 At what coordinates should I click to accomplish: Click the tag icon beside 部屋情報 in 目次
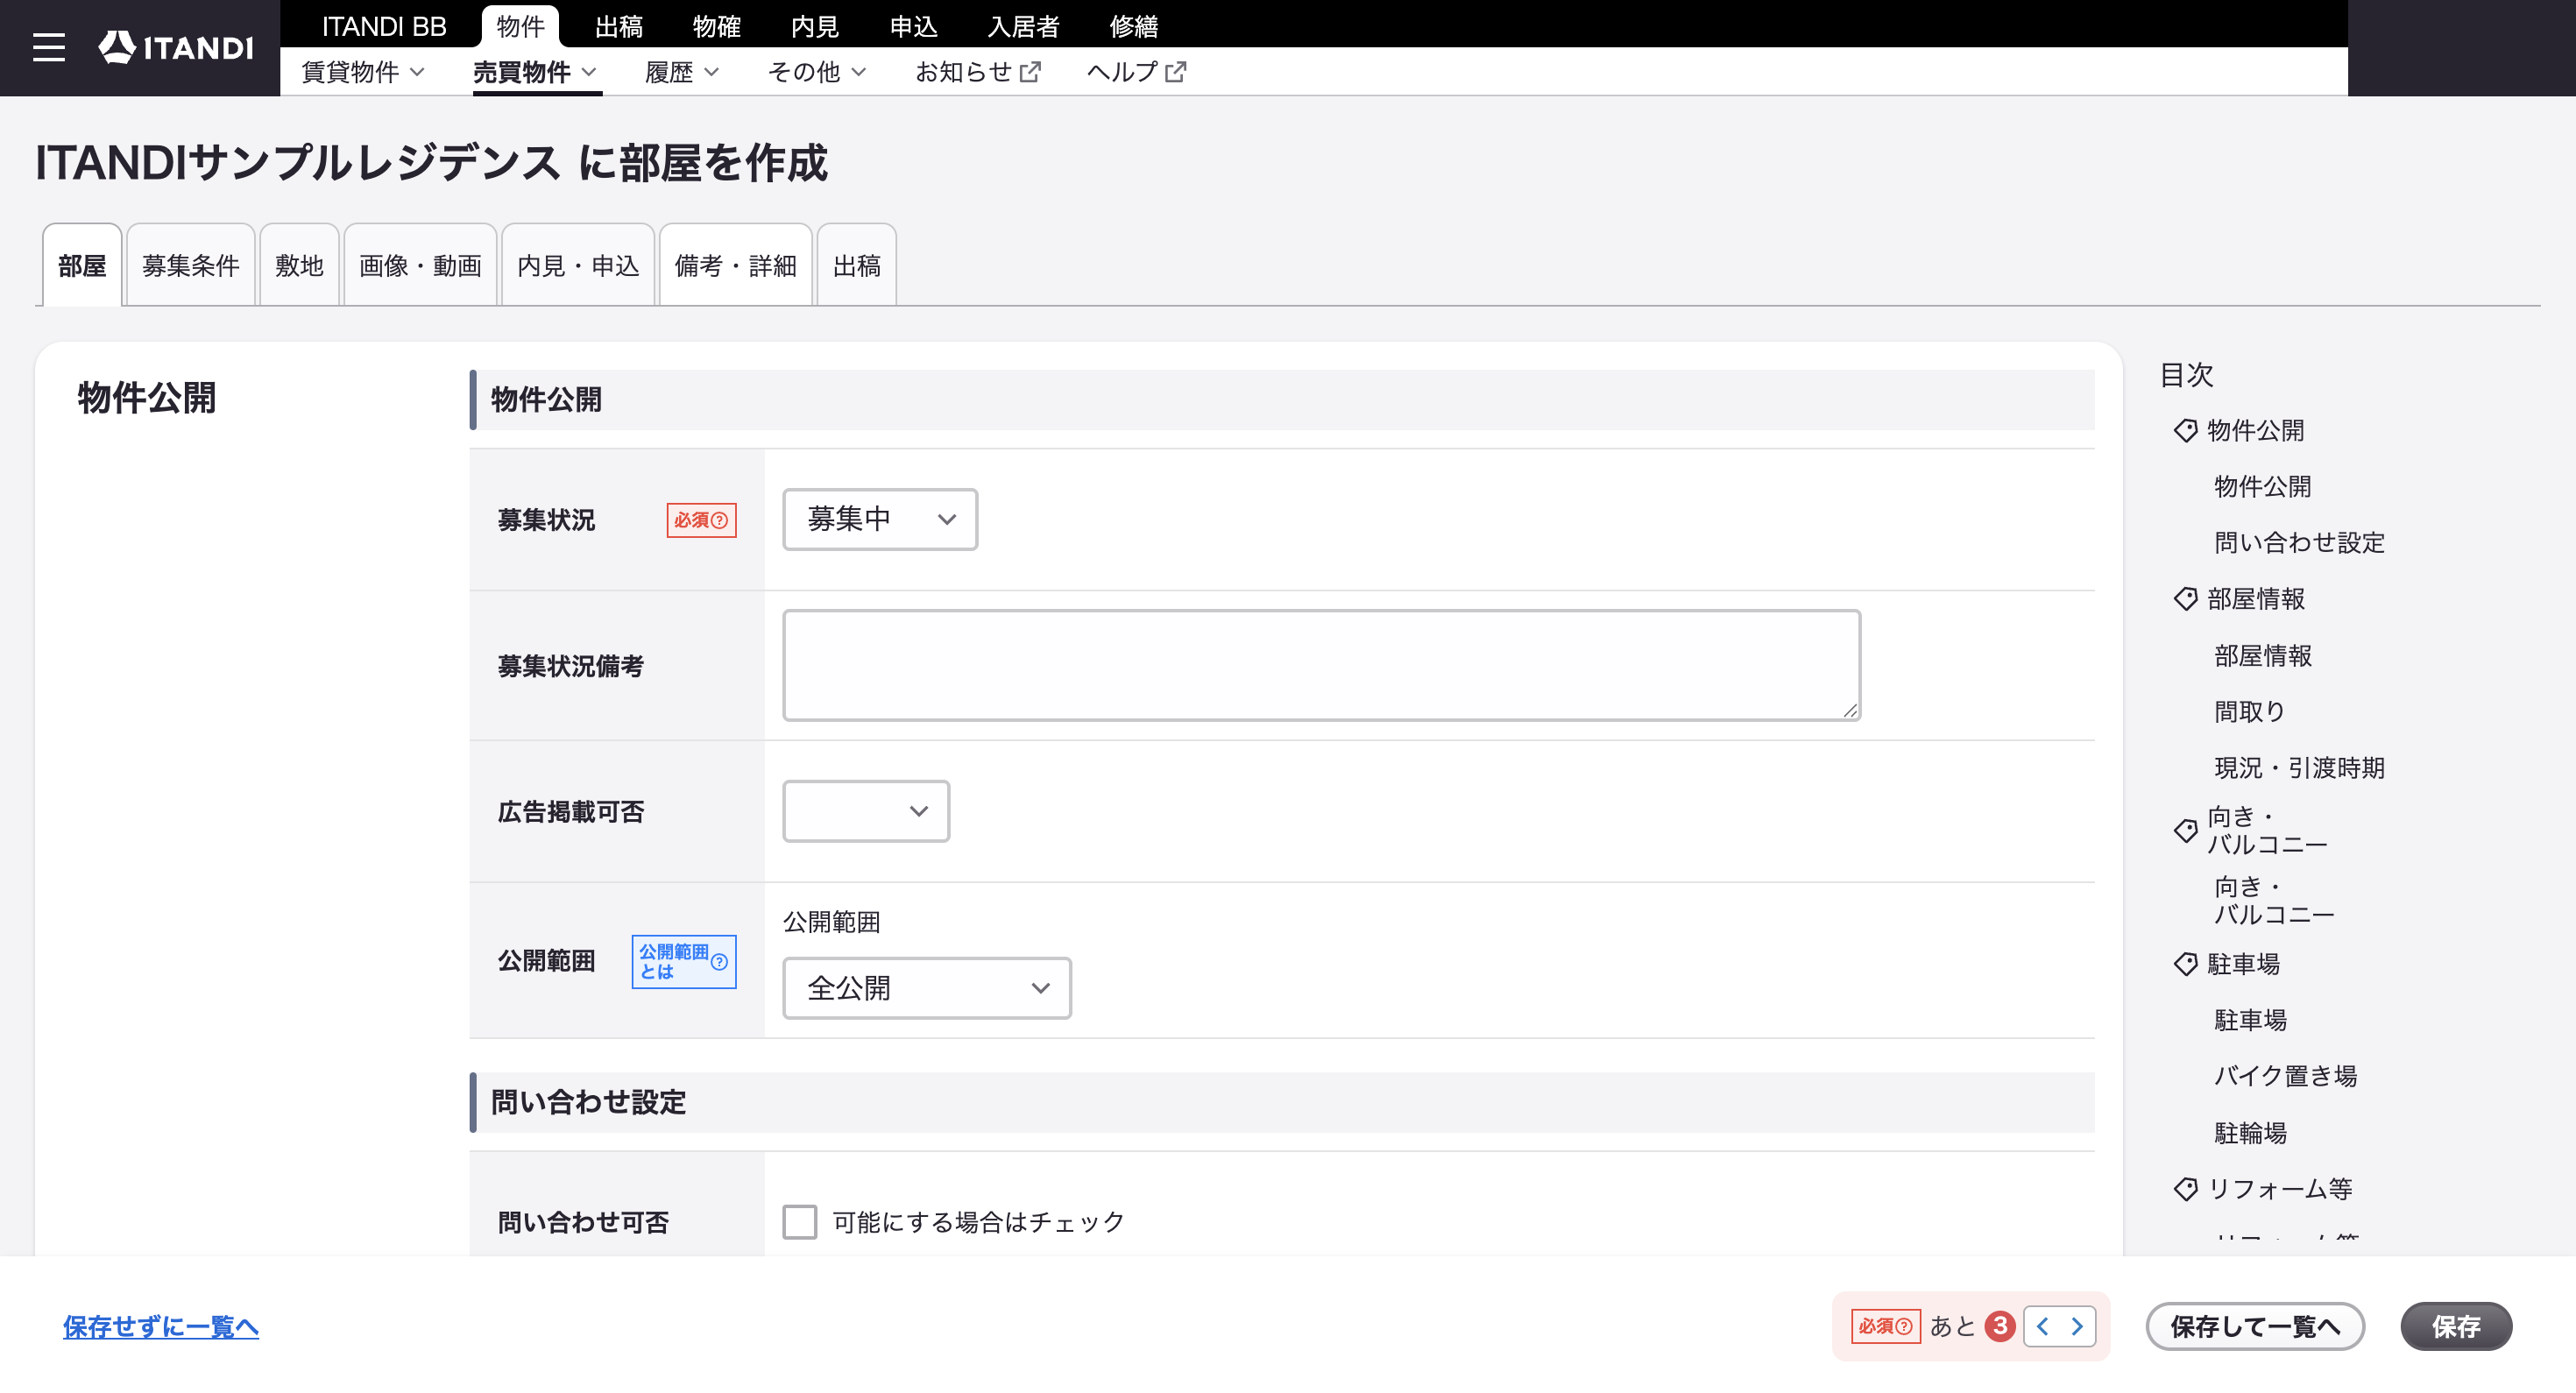(2185, 599)
